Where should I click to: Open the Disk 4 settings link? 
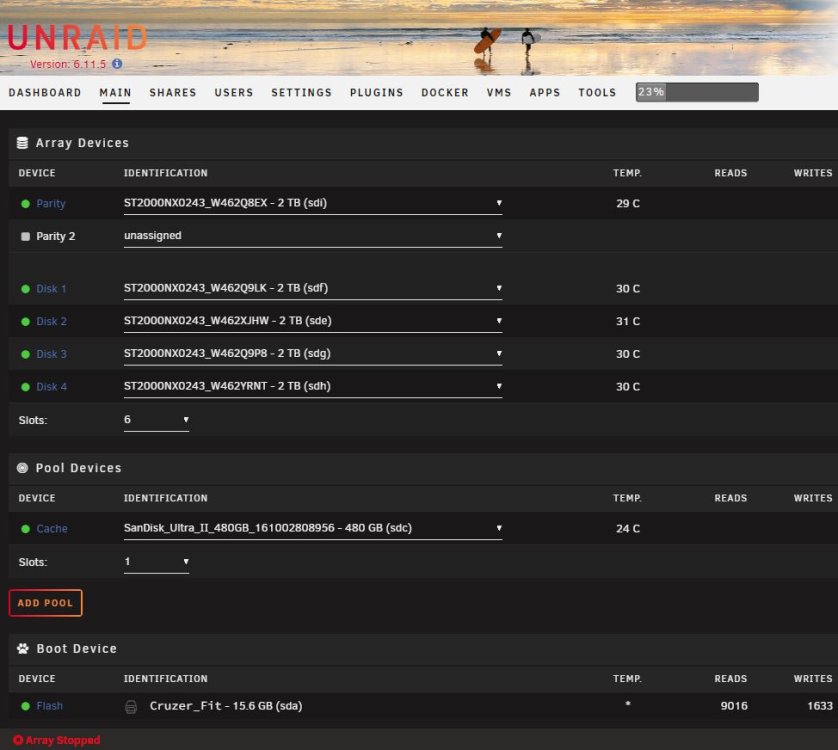51,386
